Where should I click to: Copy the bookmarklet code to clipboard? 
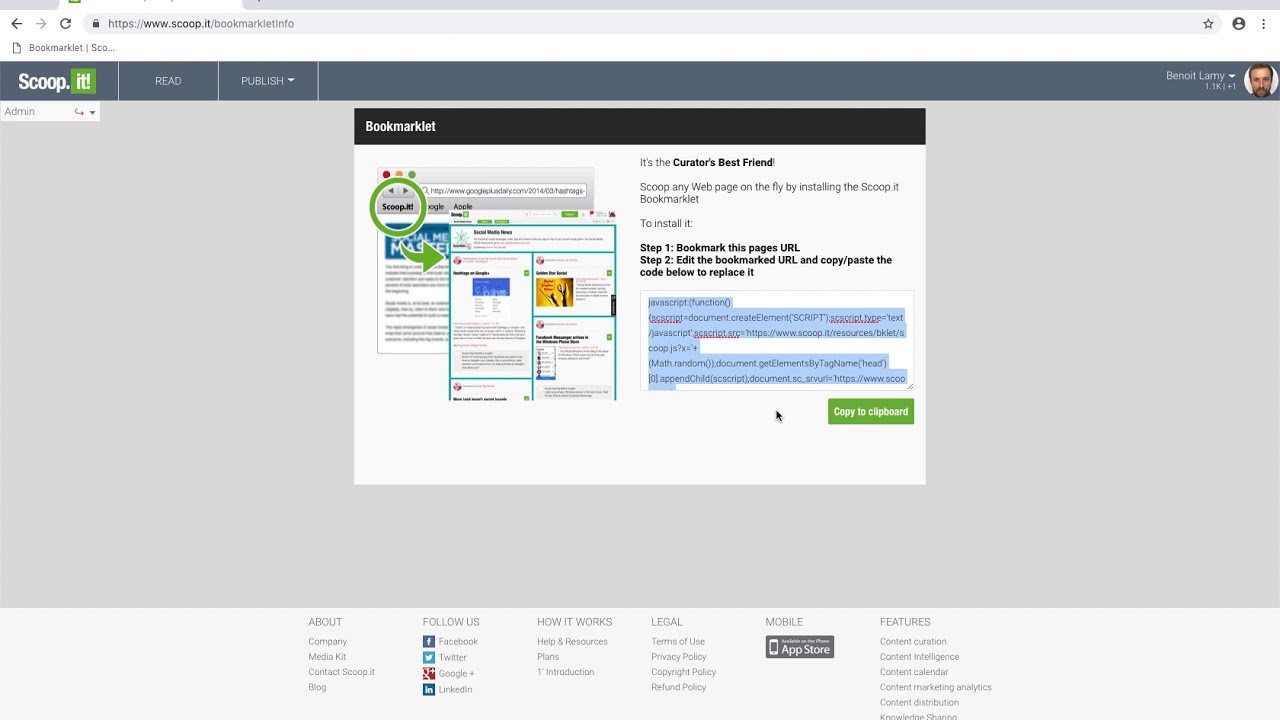(x=871, y=412)
